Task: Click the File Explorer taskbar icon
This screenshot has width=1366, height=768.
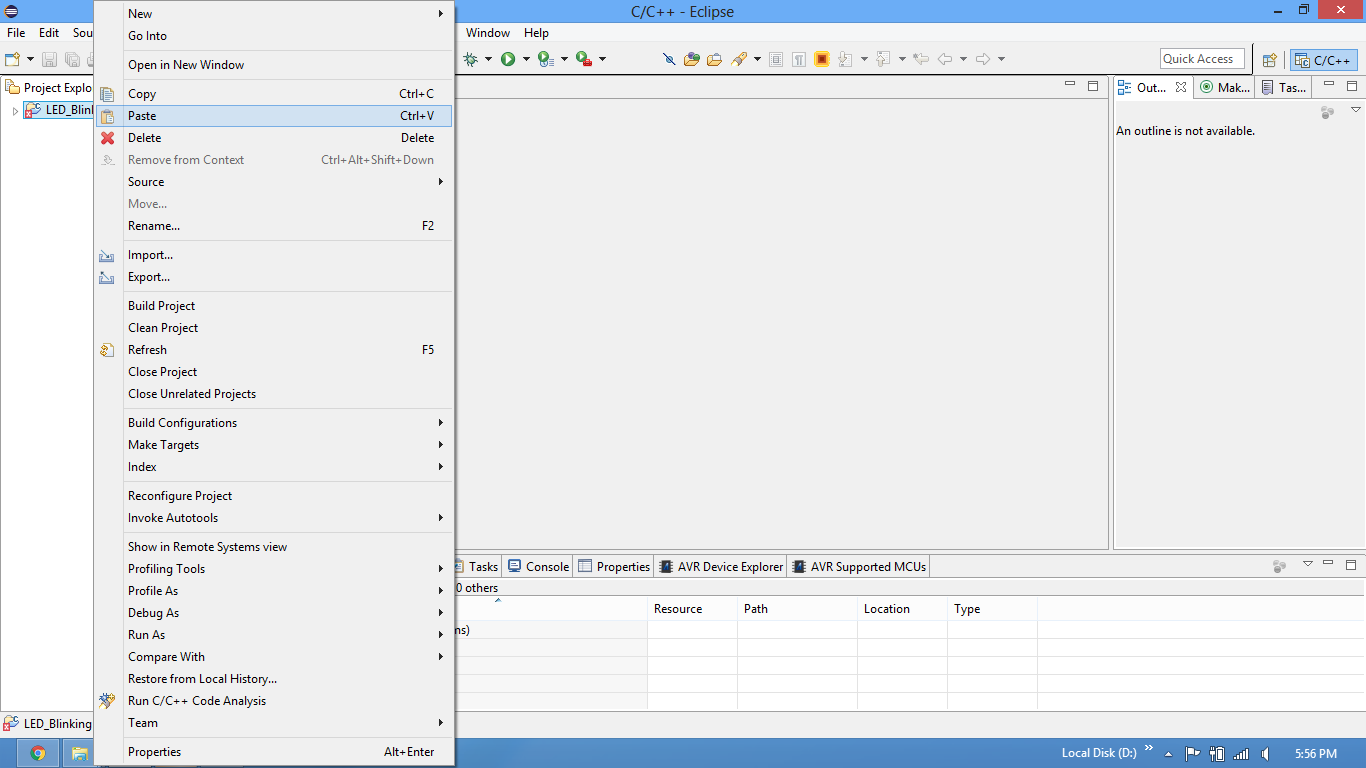Action: 79,753
